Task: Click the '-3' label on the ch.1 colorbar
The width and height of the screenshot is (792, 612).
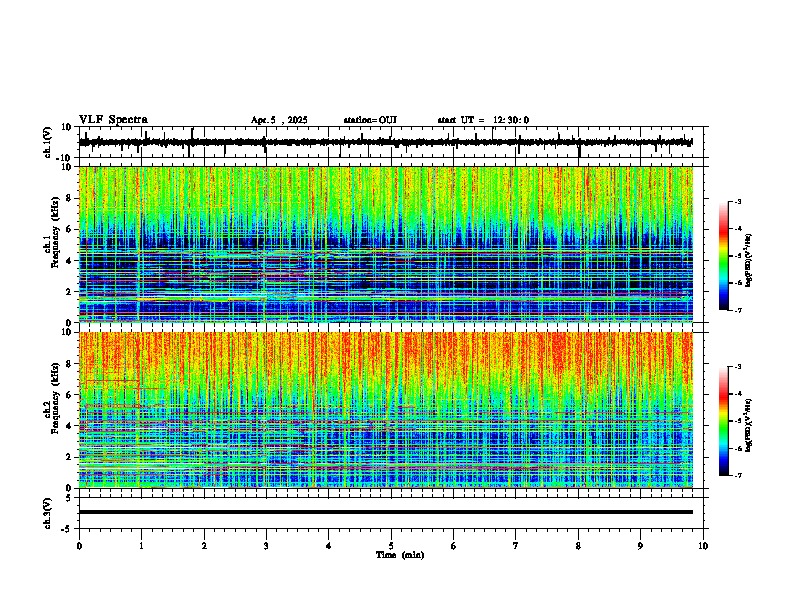Action: tap(737, 201)
